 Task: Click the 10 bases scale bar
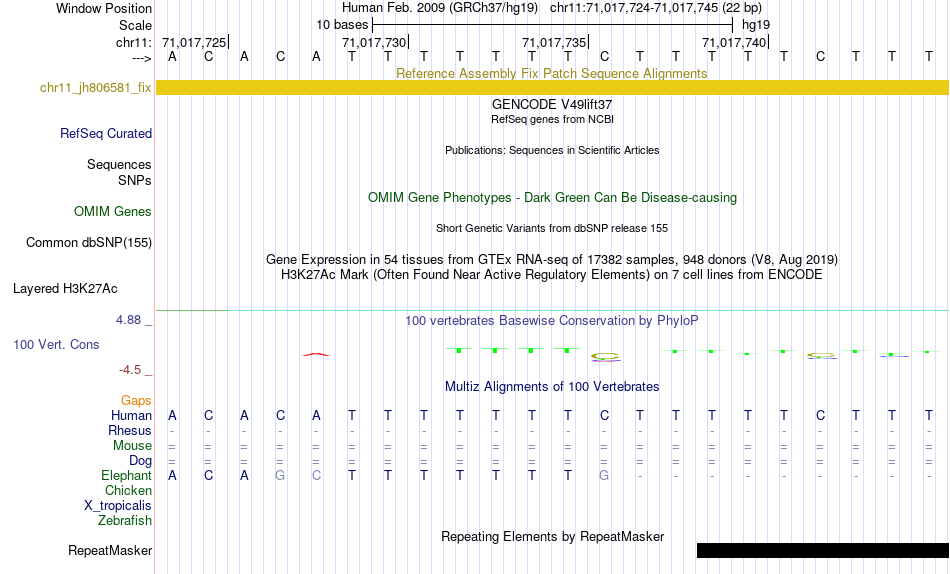pos(552,25)
